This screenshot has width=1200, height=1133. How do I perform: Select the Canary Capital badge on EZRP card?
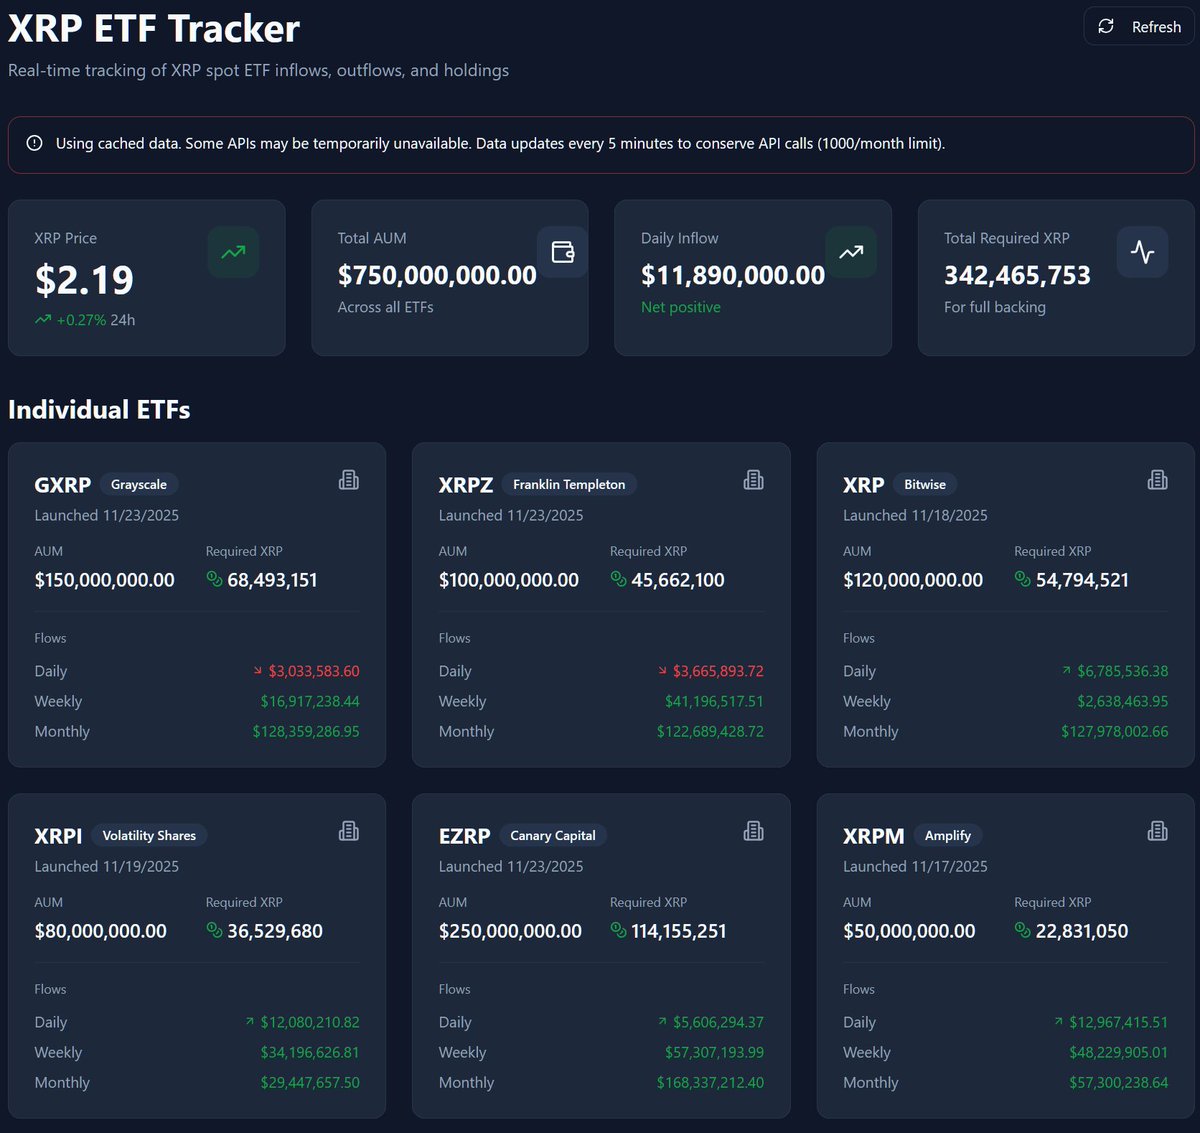[552, 835]
